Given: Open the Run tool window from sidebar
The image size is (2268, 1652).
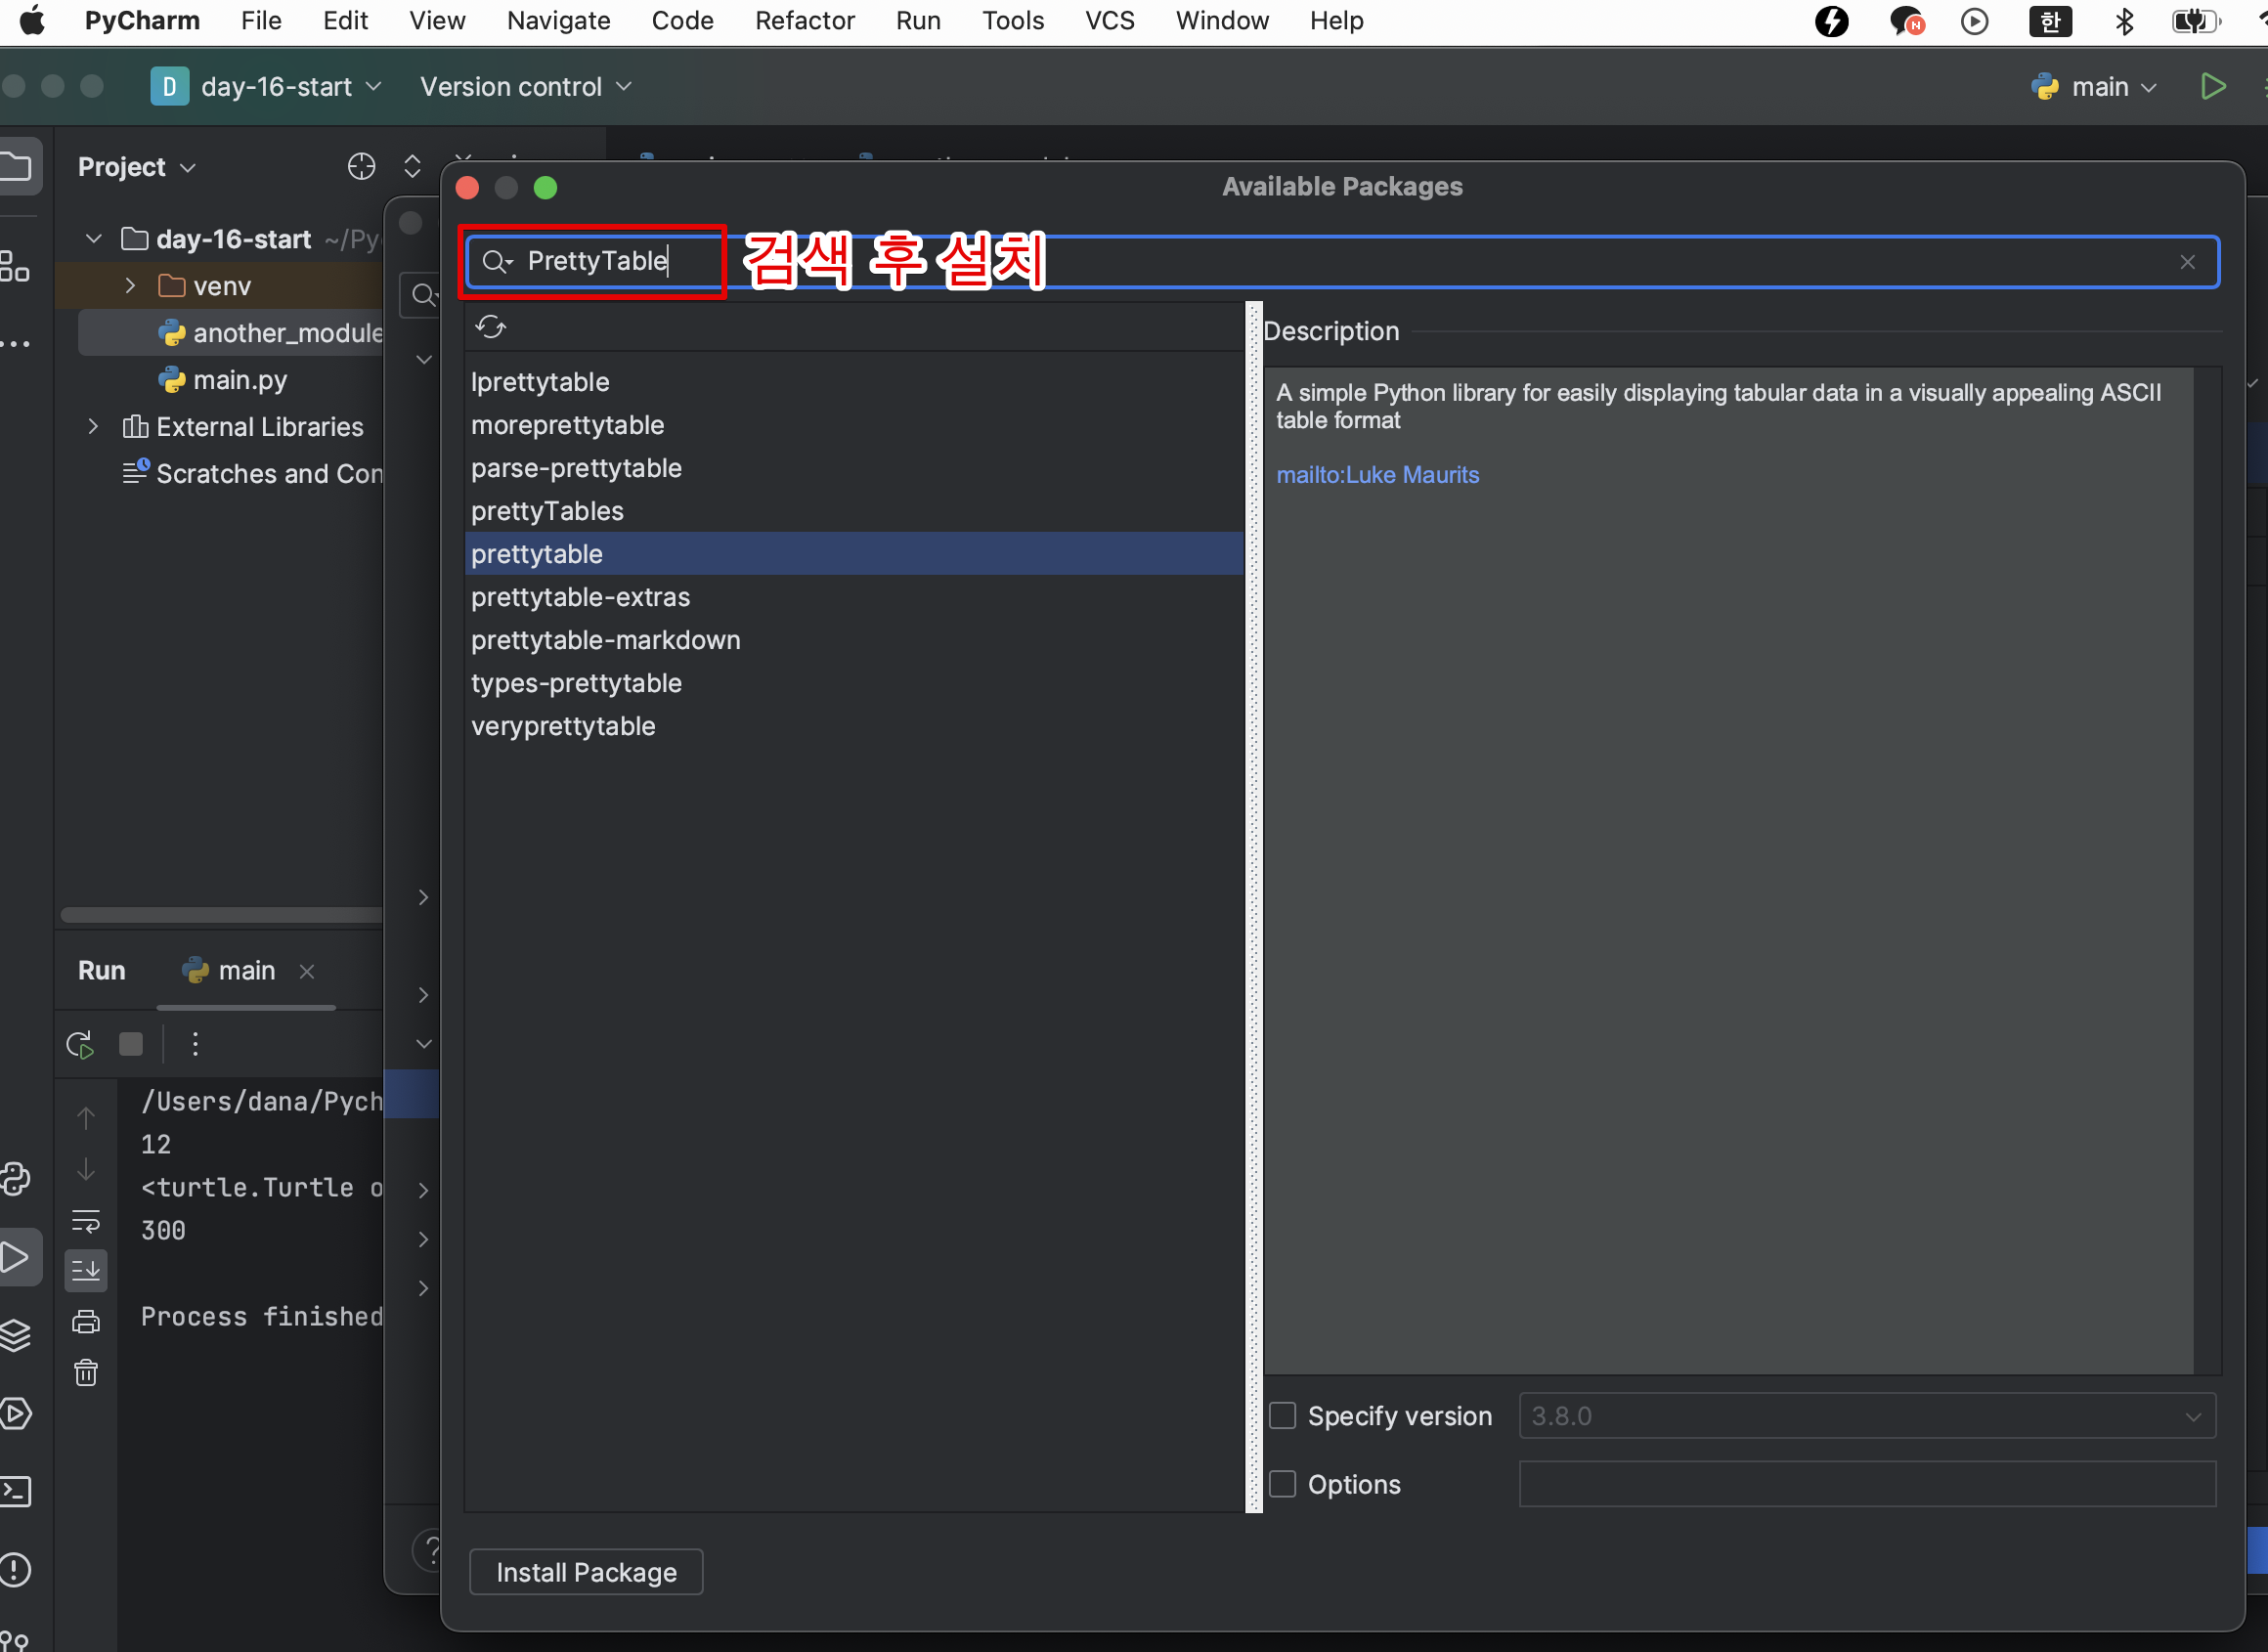Looking at the screenshot, I should point(15,1257).
